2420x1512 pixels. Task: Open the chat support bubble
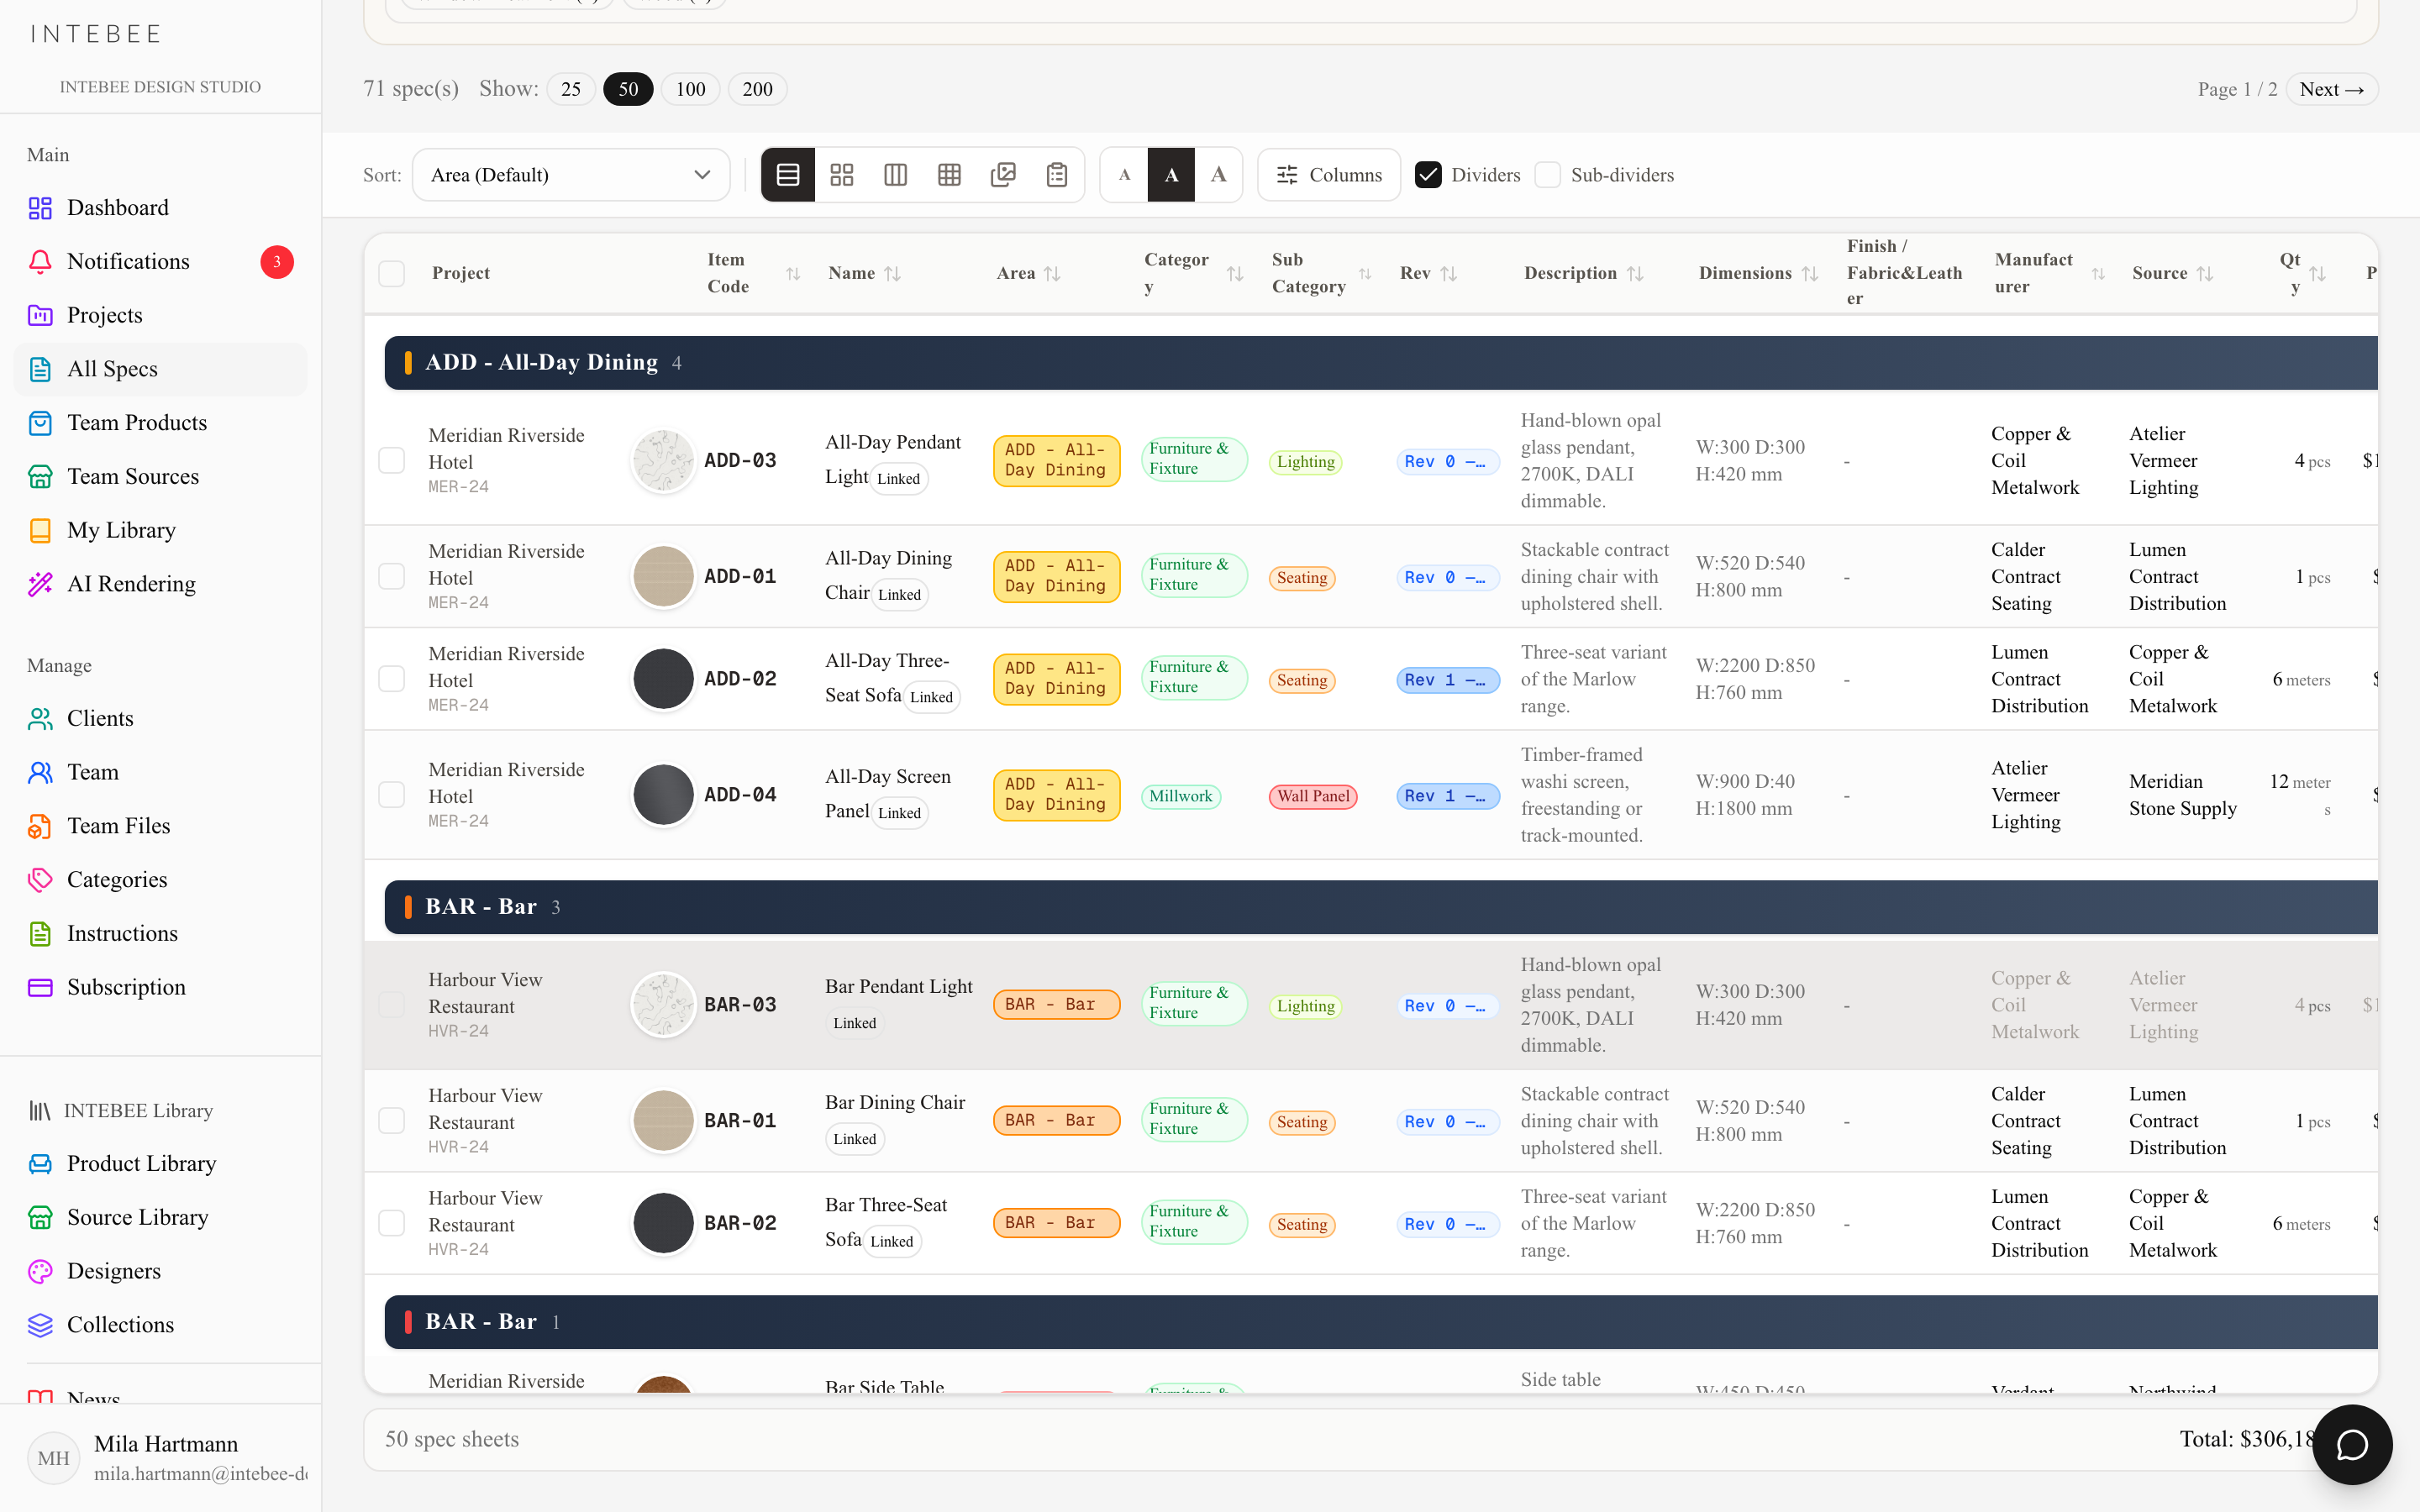[x=2352, y=1444]
